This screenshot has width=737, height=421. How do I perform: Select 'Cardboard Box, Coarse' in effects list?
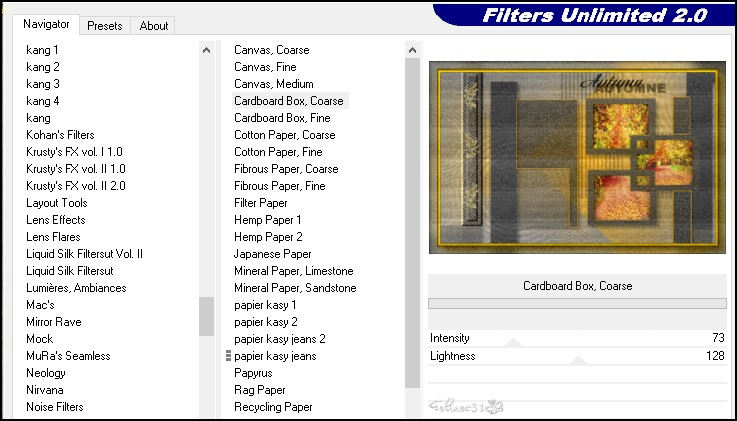pyautogui.click(x=289, y=101)
